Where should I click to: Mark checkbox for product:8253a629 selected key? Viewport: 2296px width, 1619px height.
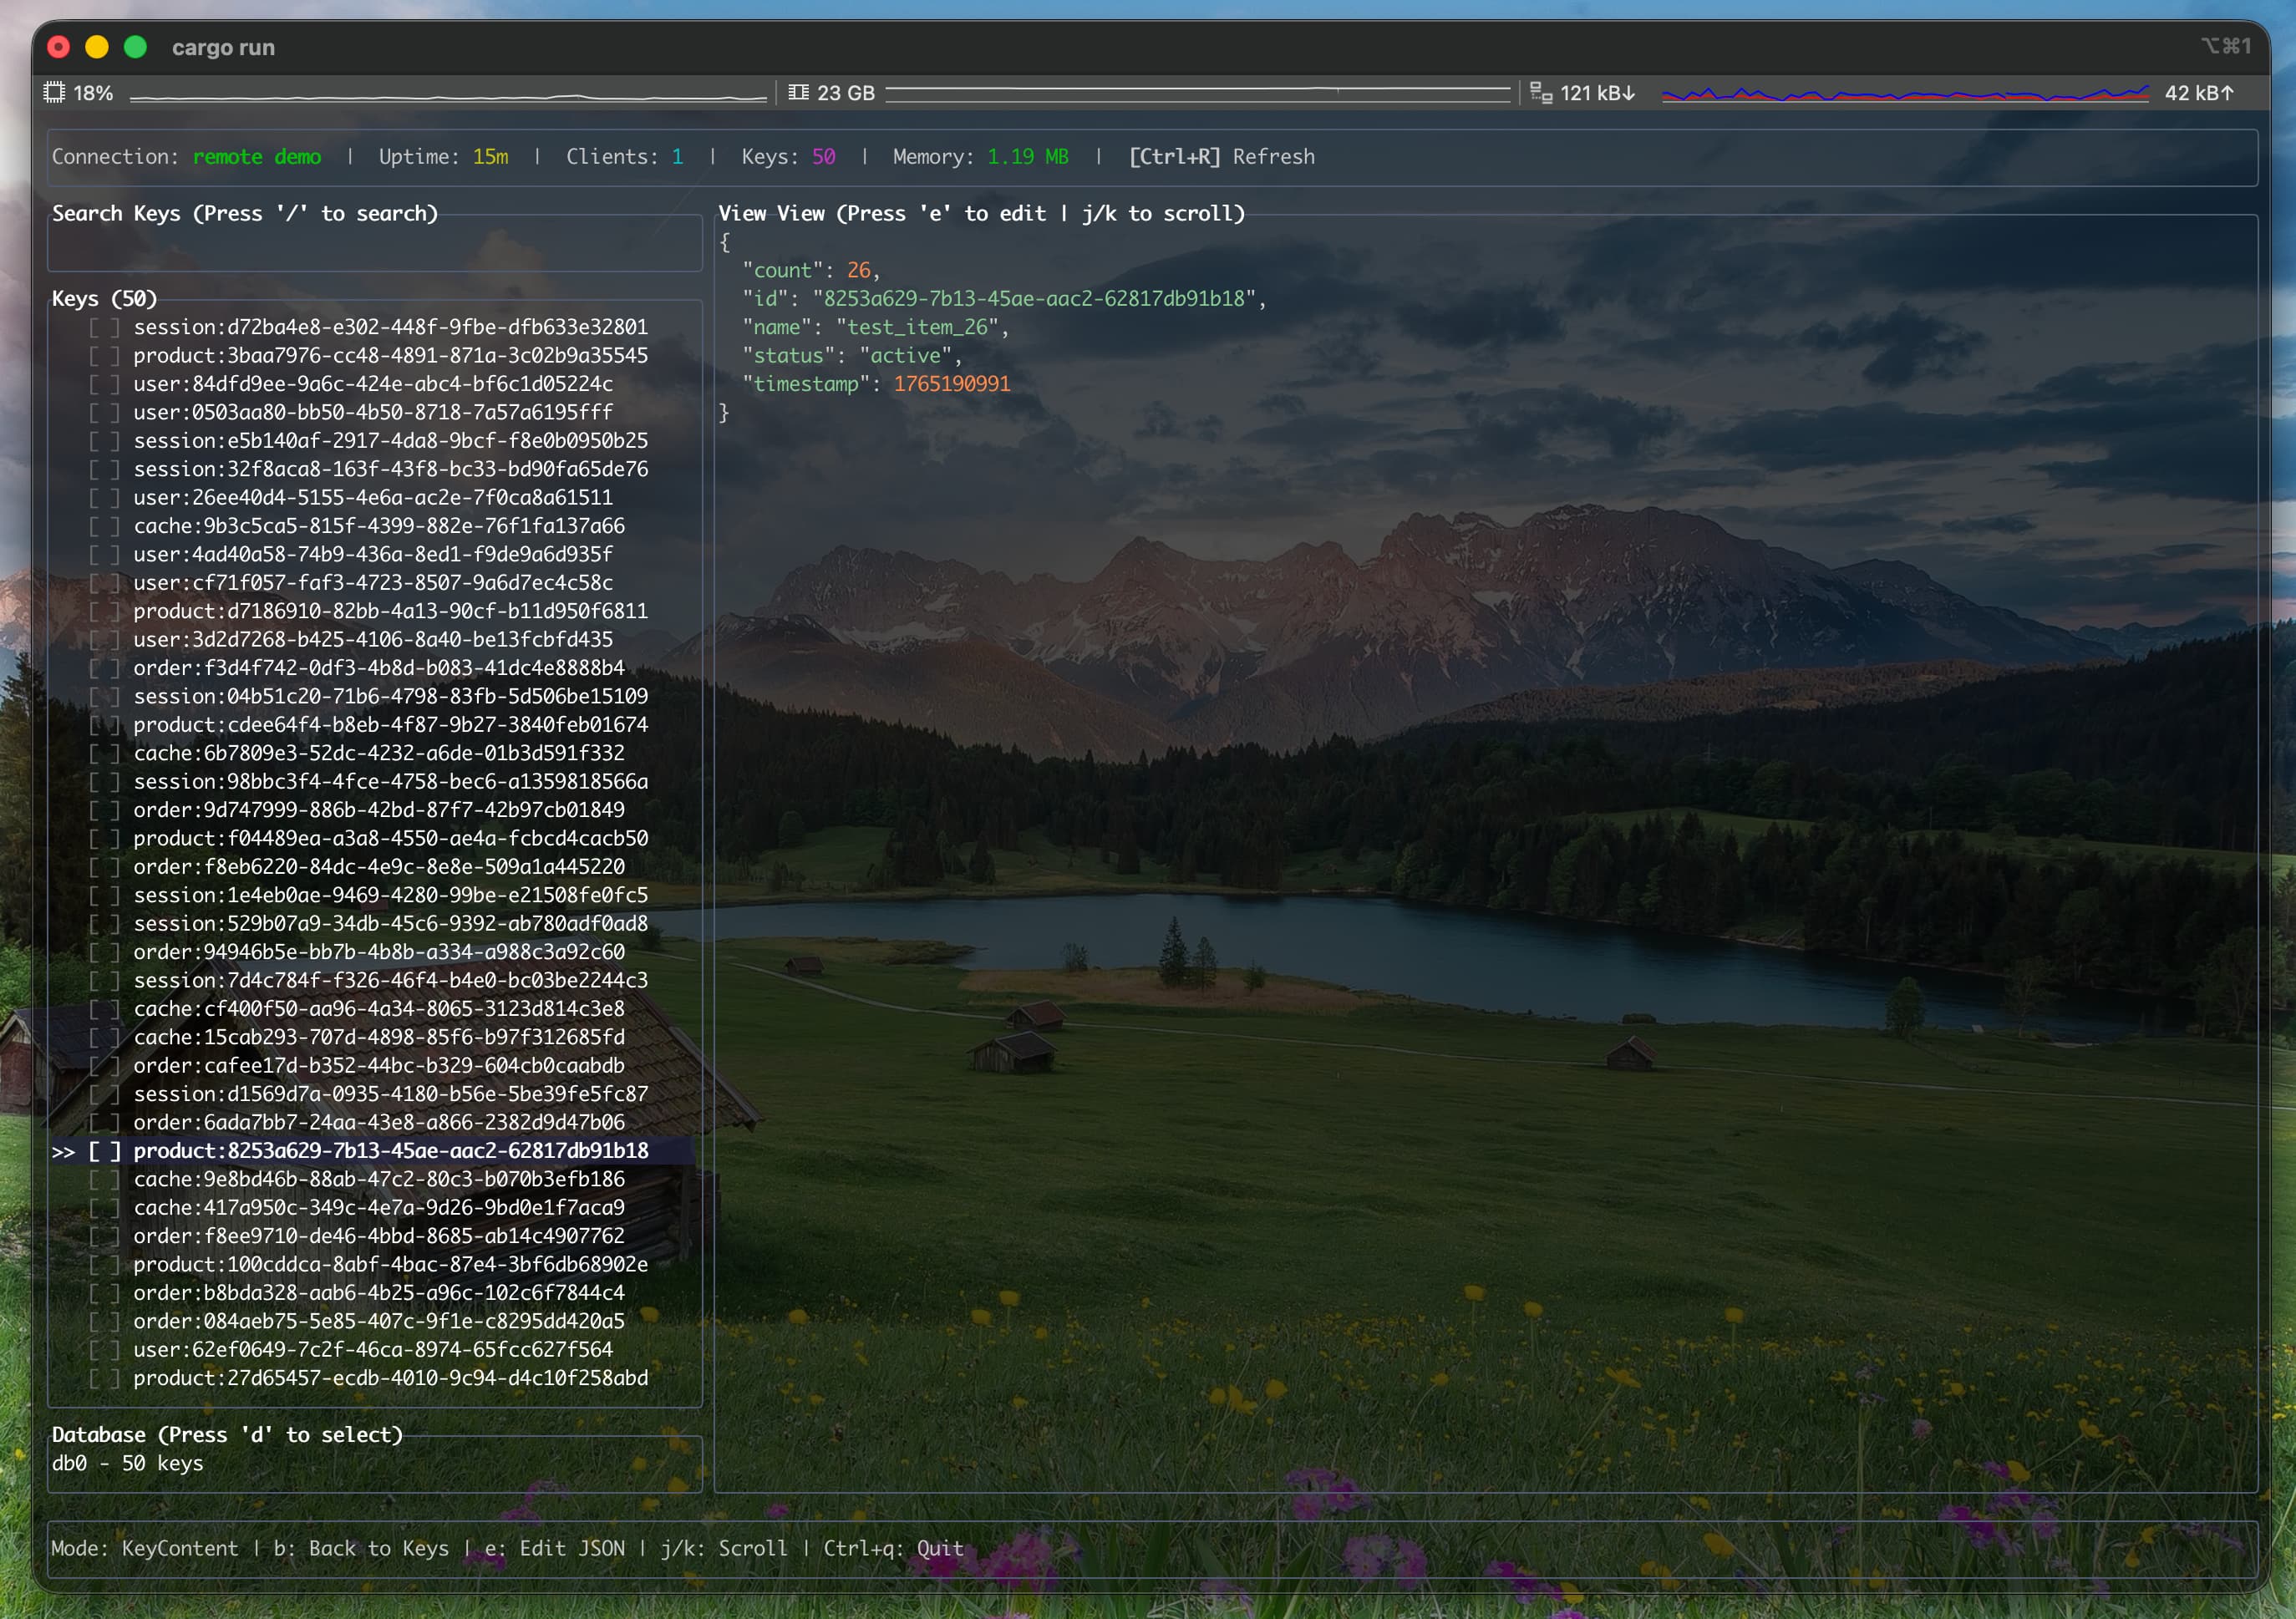(104, 1151)
